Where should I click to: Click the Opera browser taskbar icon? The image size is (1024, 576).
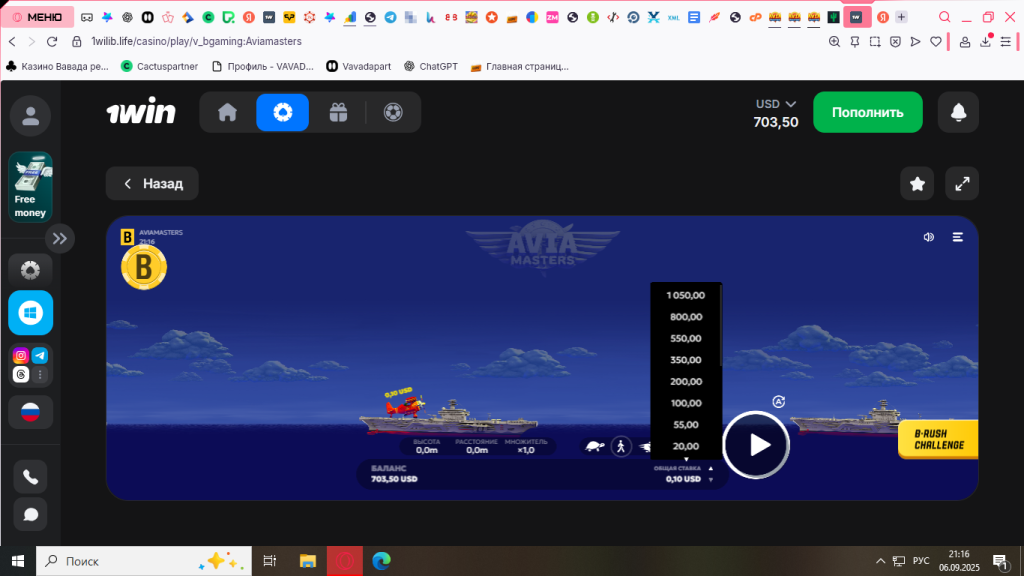coord(345,561)
